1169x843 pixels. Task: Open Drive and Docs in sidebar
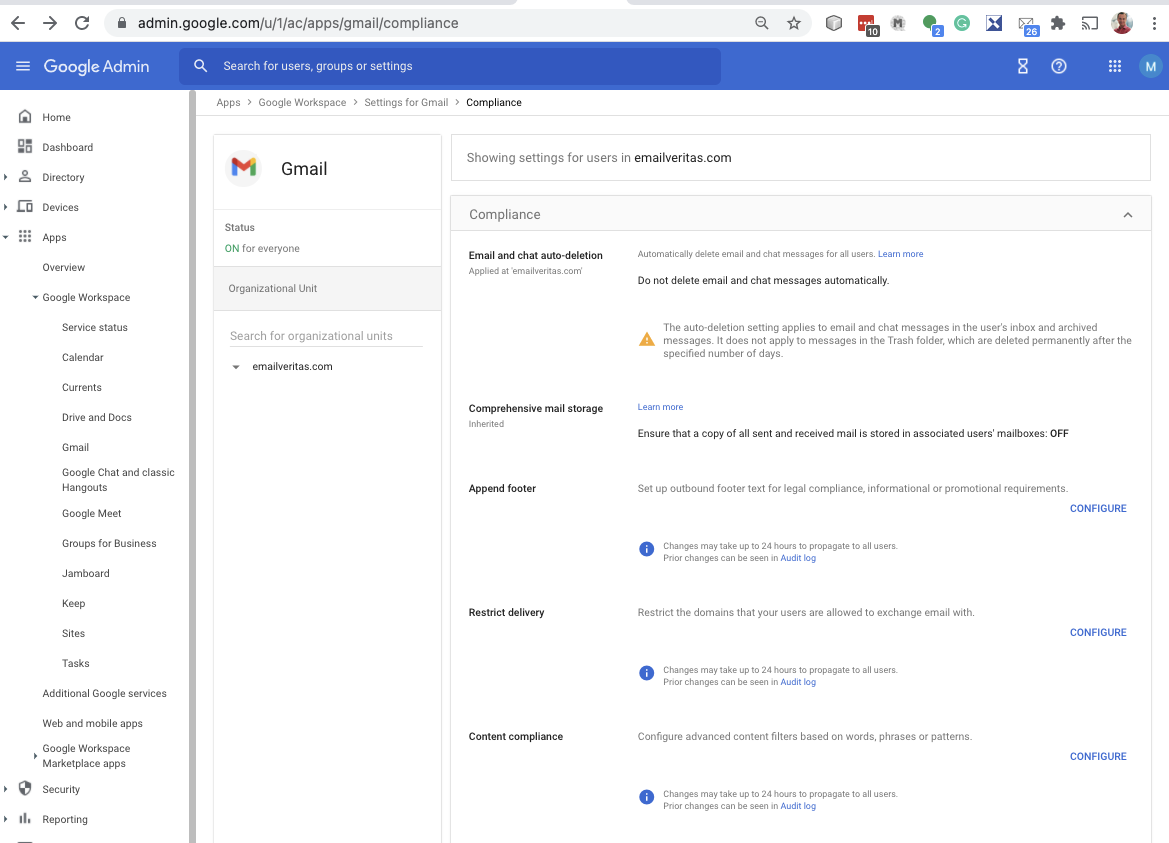pyautogui.click(x=97, y=417)
